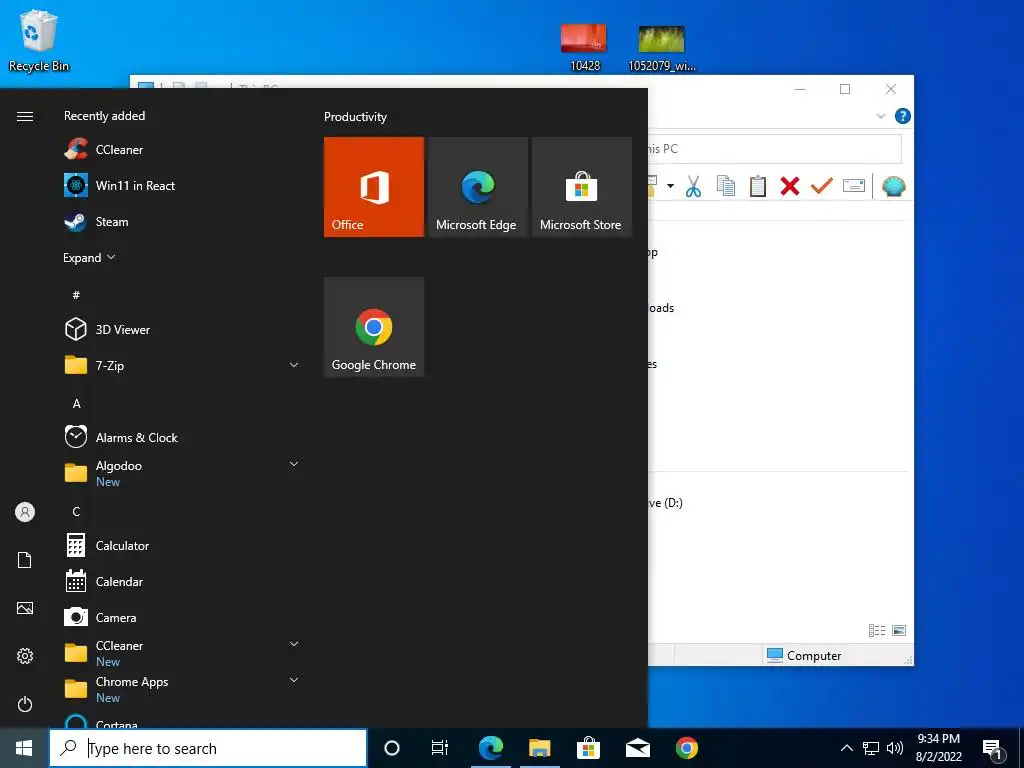Click Paste clipboard in Explorer toolbar
Screen dimensions: 1024x768
758,187
